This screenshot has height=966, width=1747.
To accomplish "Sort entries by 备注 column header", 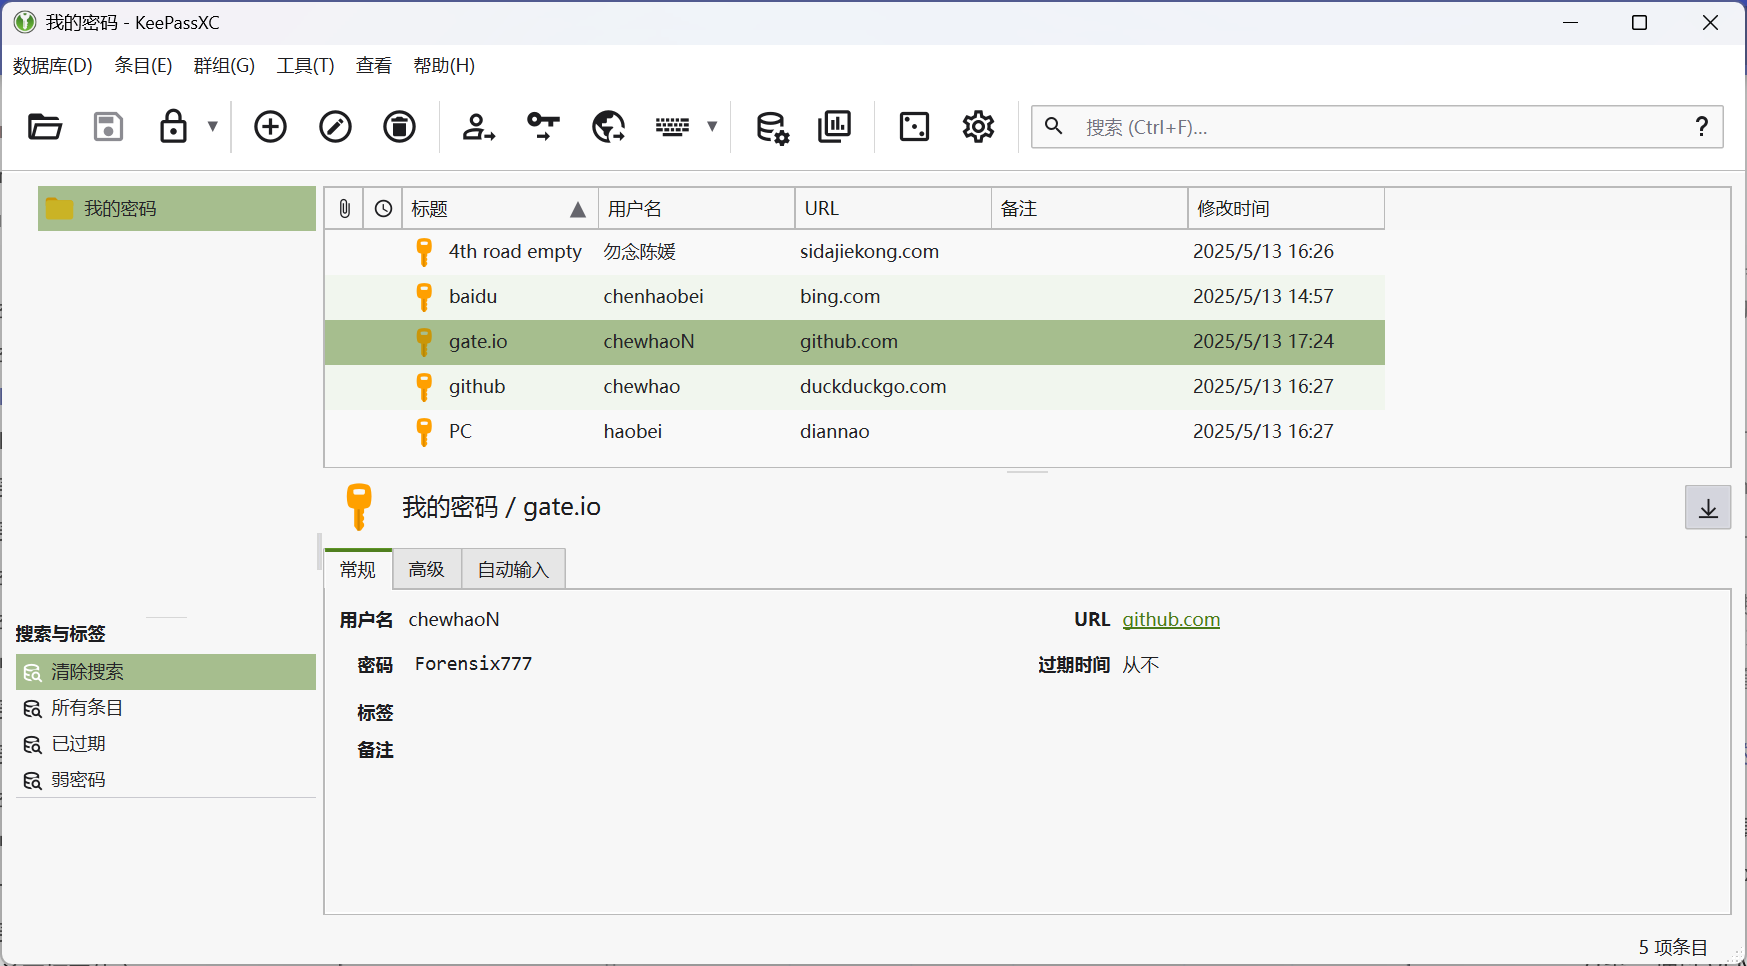I will point(1089,209).
